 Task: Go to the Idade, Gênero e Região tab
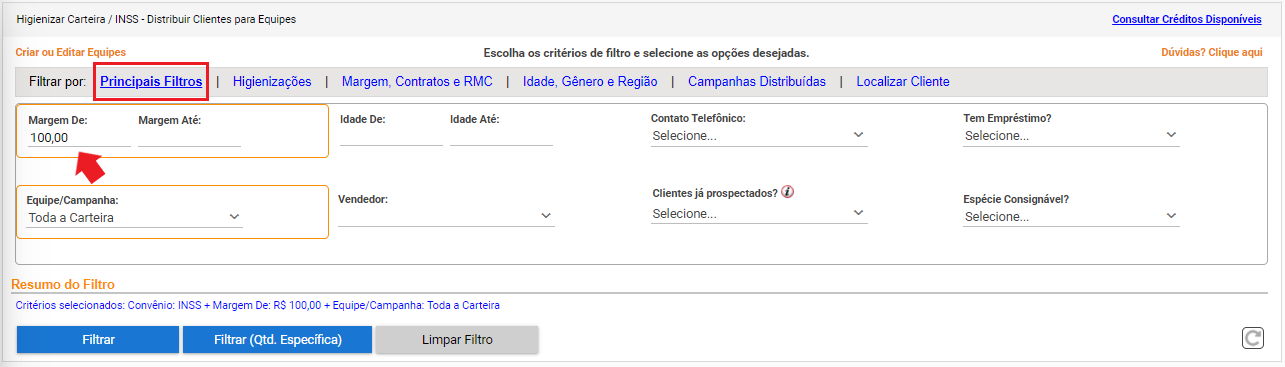pyautogui.click(x=590, y=82)
